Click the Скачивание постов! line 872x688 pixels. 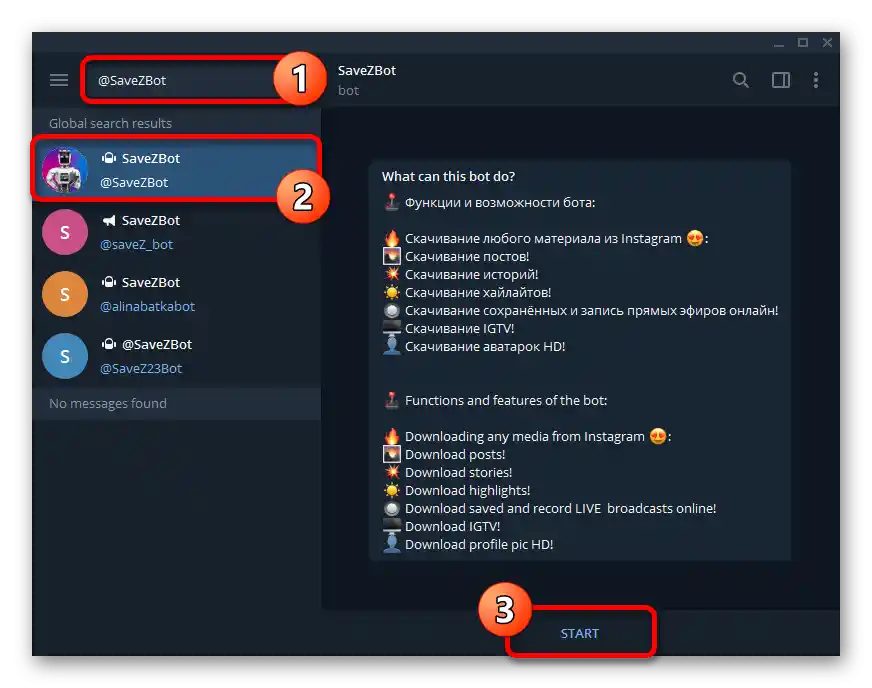tap(467, 256)
